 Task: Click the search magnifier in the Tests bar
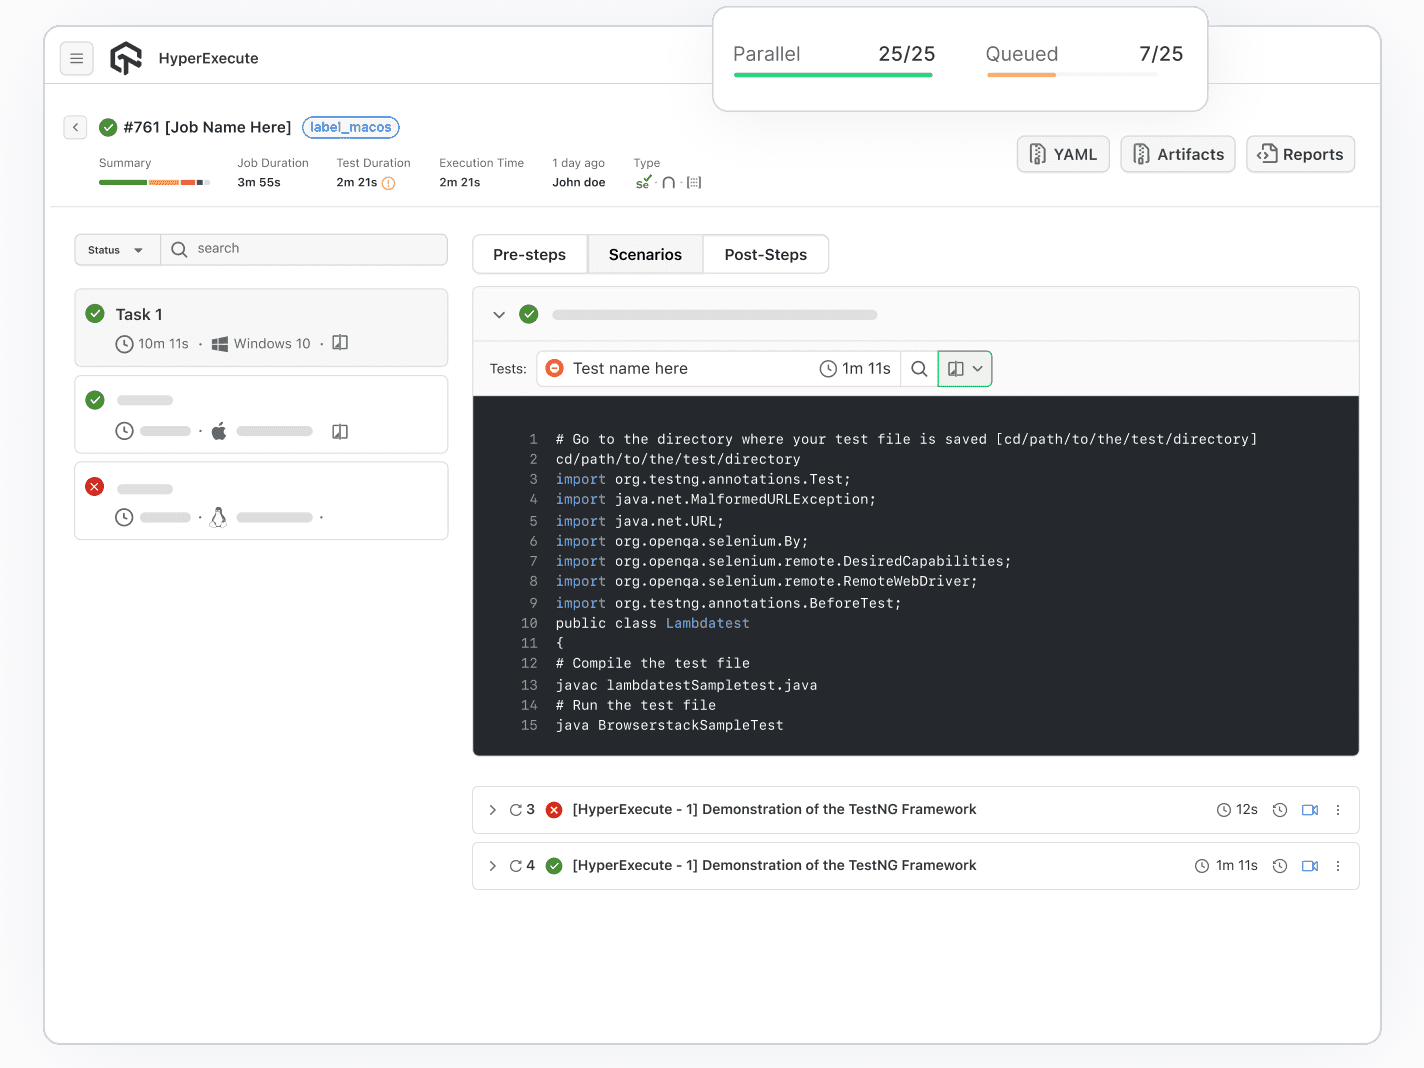[x=919, y=368]
